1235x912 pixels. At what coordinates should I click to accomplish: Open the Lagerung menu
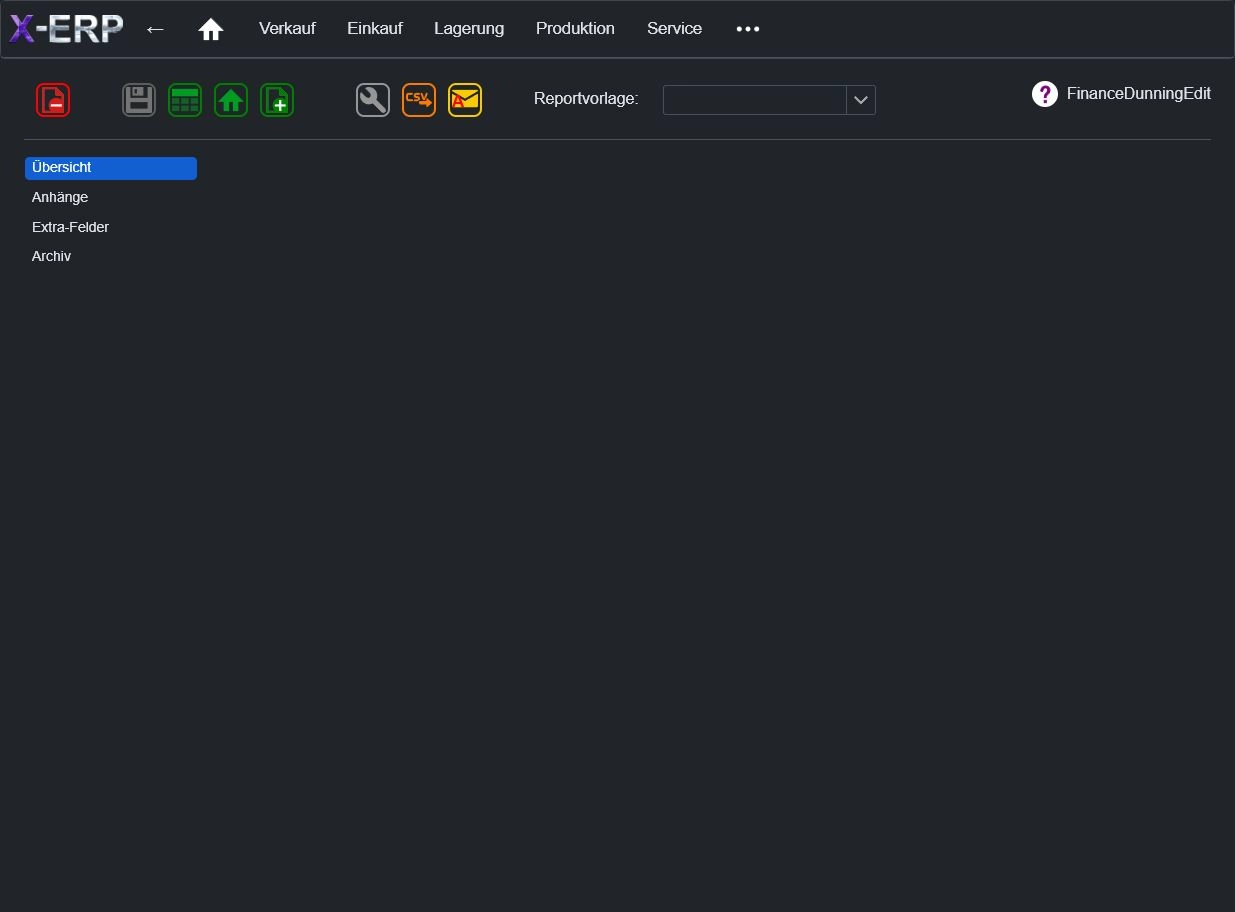[469, 29]
